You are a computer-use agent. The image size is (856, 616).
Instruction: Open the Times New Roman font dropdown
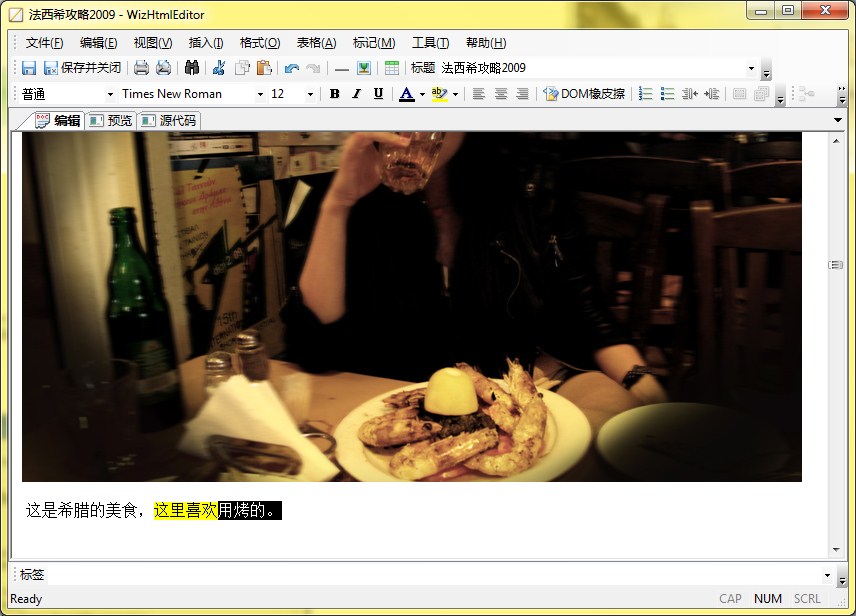pos(261,94)
